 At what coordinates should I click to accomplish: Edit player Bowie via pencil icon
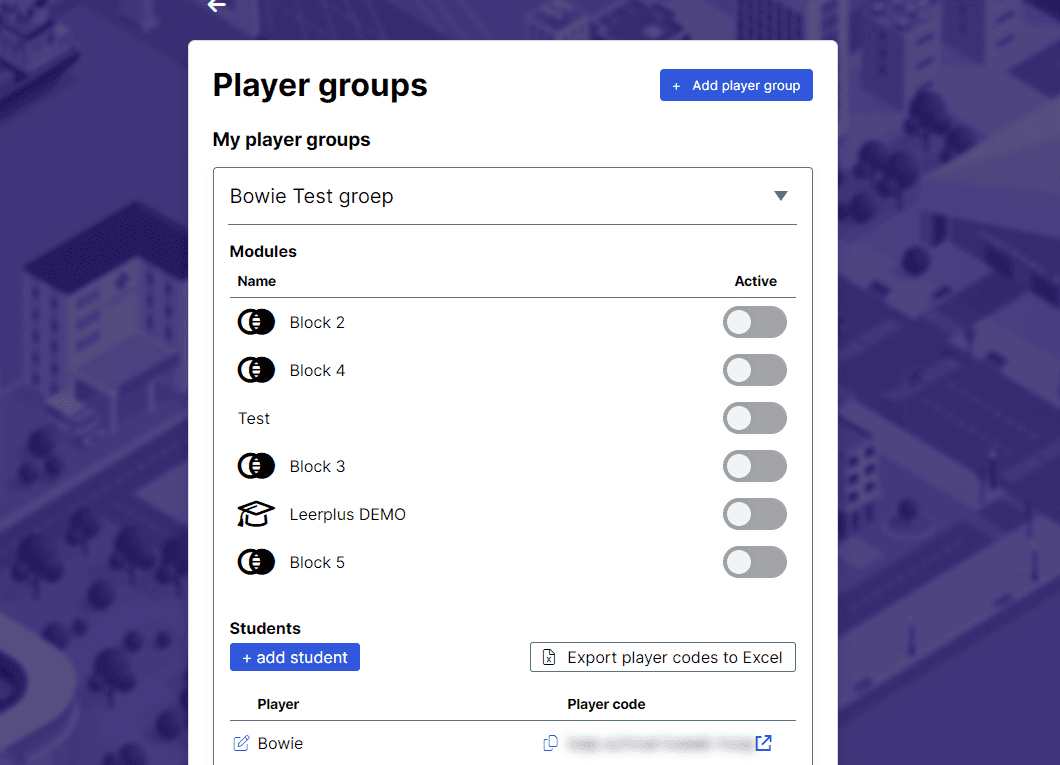[241, 743]
